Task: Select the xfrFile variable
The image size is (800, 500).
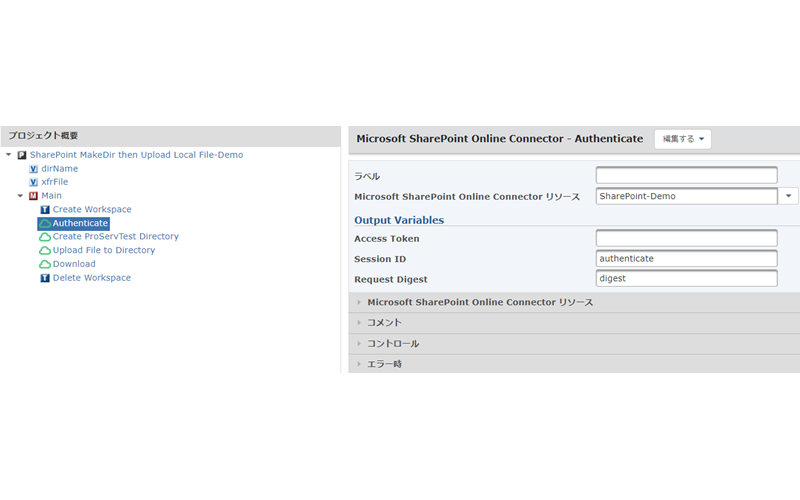Action: click(x=55, y=182)
